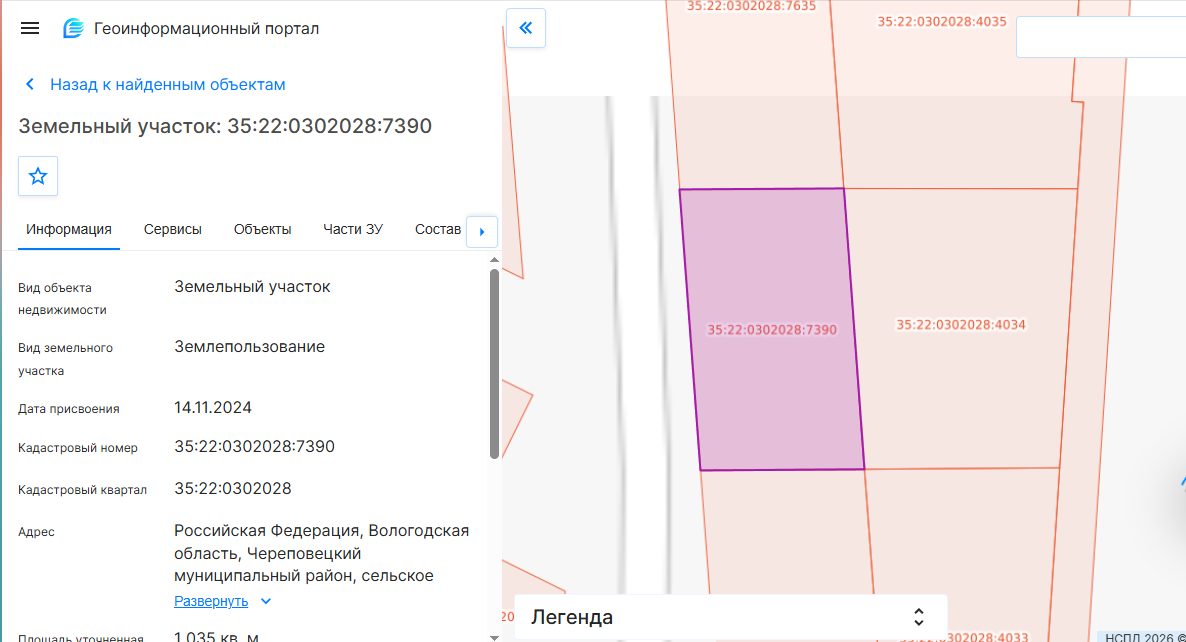1186x642 pixels.
Task: Open the hamburger main menu
Action: 29,29
